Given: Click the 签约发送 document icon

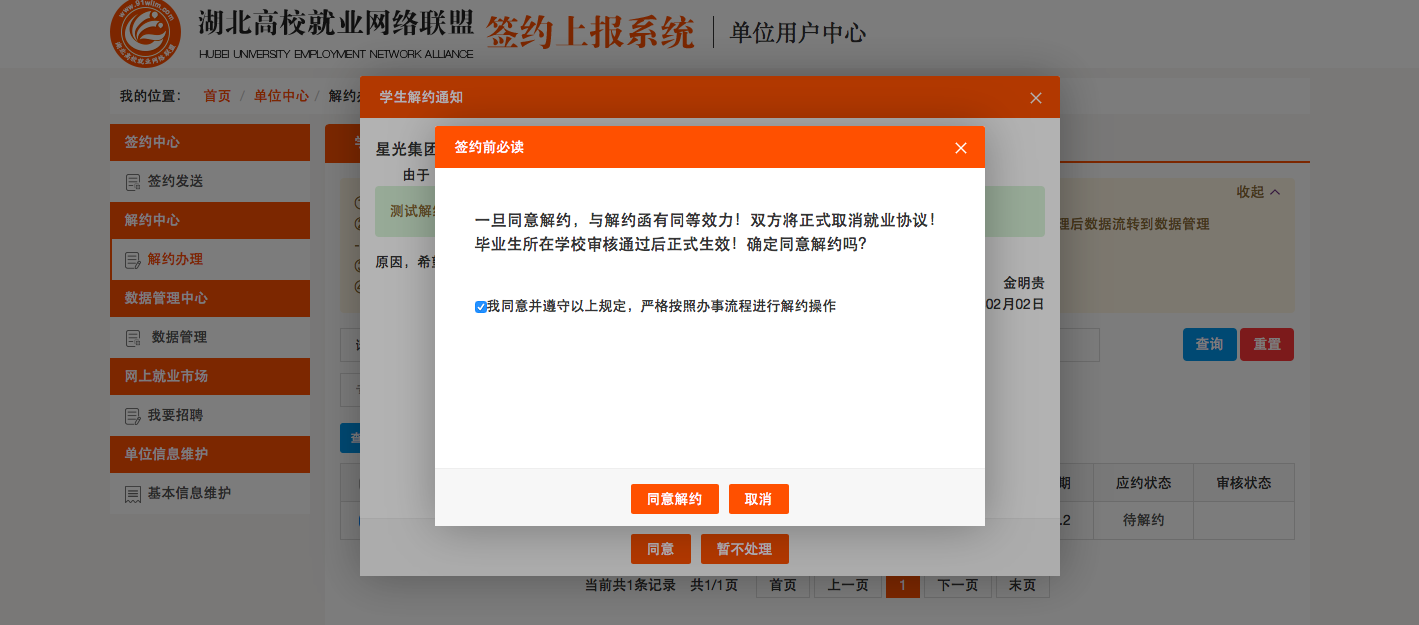Looking at the screenshot, I should [x=133, y=182].
